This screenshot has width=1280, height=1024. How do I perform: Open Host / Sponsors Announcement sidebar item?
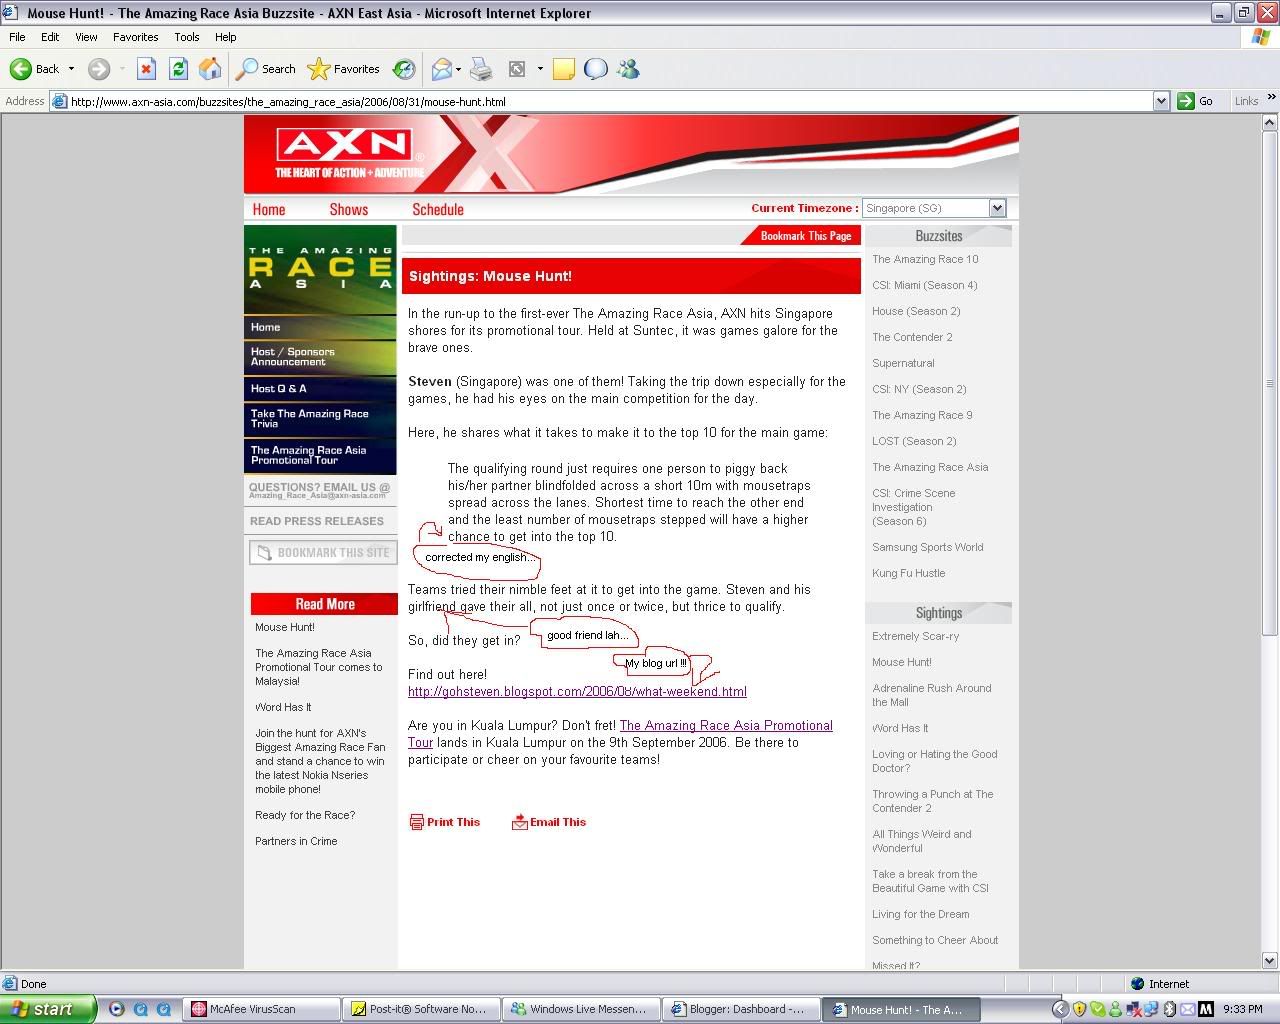click(x=320, y=357)
